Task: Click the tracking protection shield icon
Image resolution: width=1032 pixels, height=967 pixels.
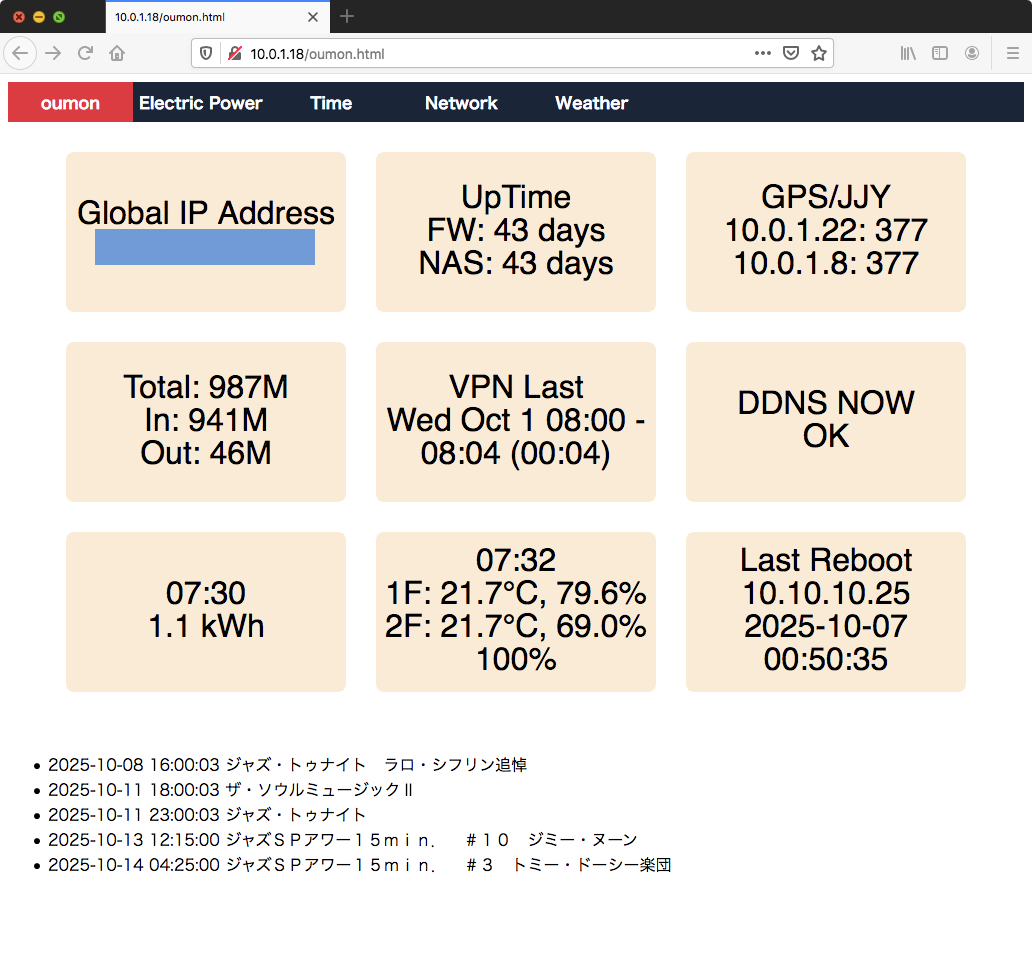Action: coord(207,53)
